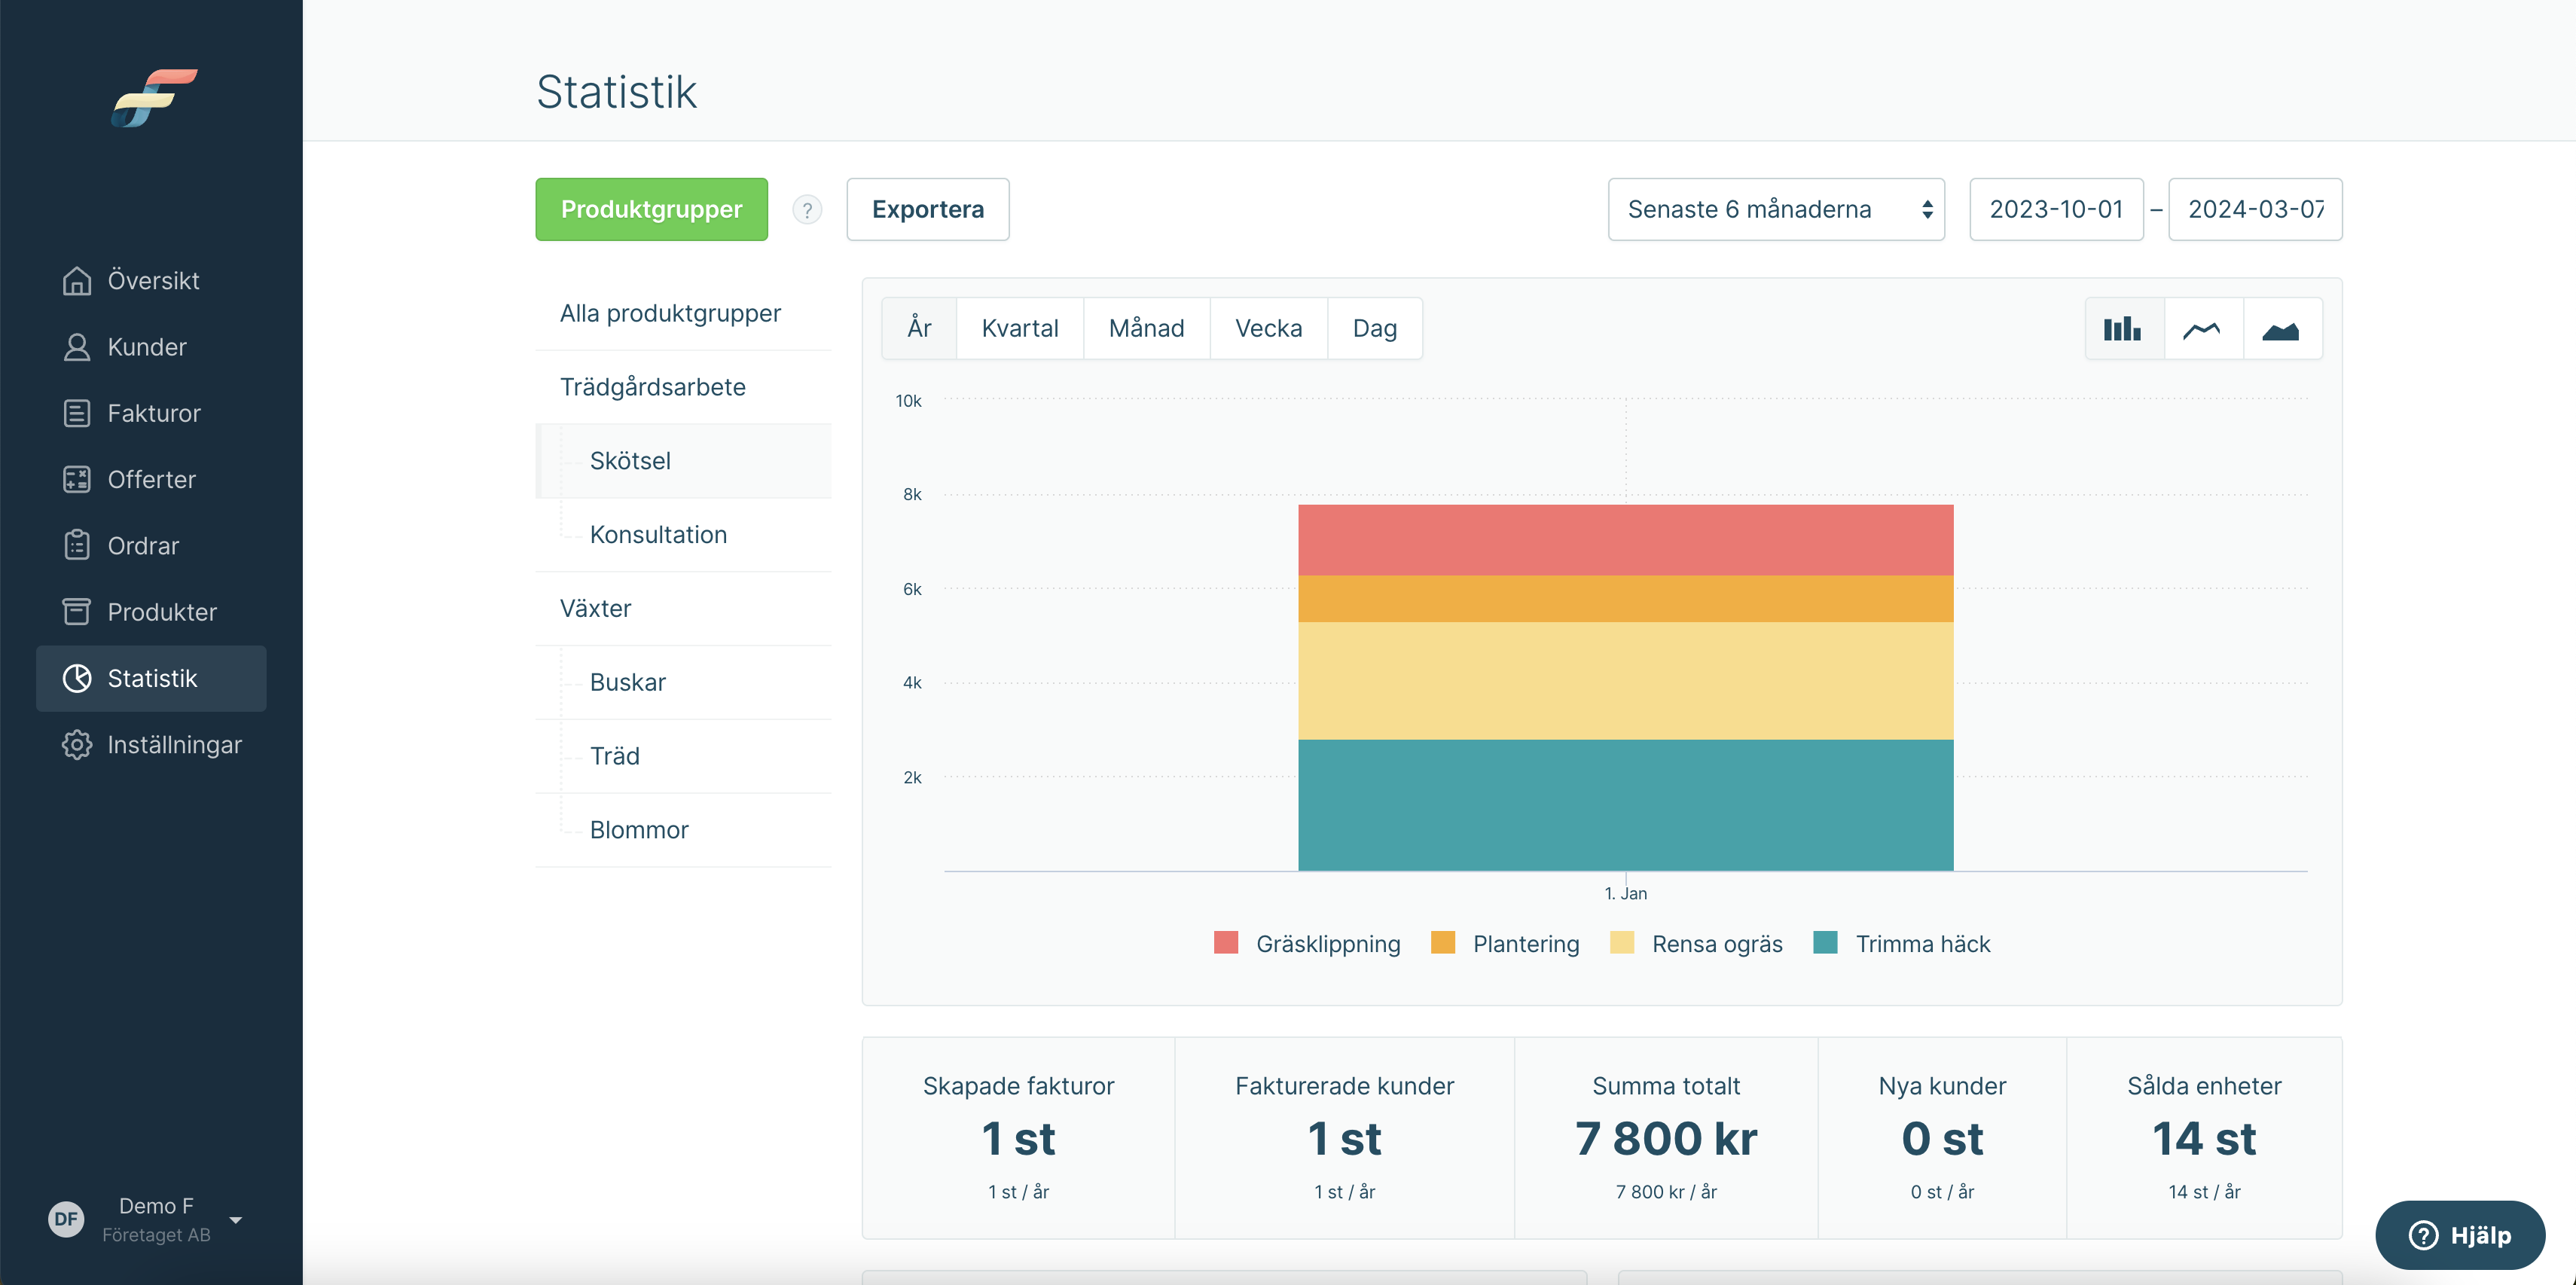Expand the Demo F account menu arrow
The width and height of the screenshot is (2576, 1285).
pyautogui.click(x=236, y=1220)
